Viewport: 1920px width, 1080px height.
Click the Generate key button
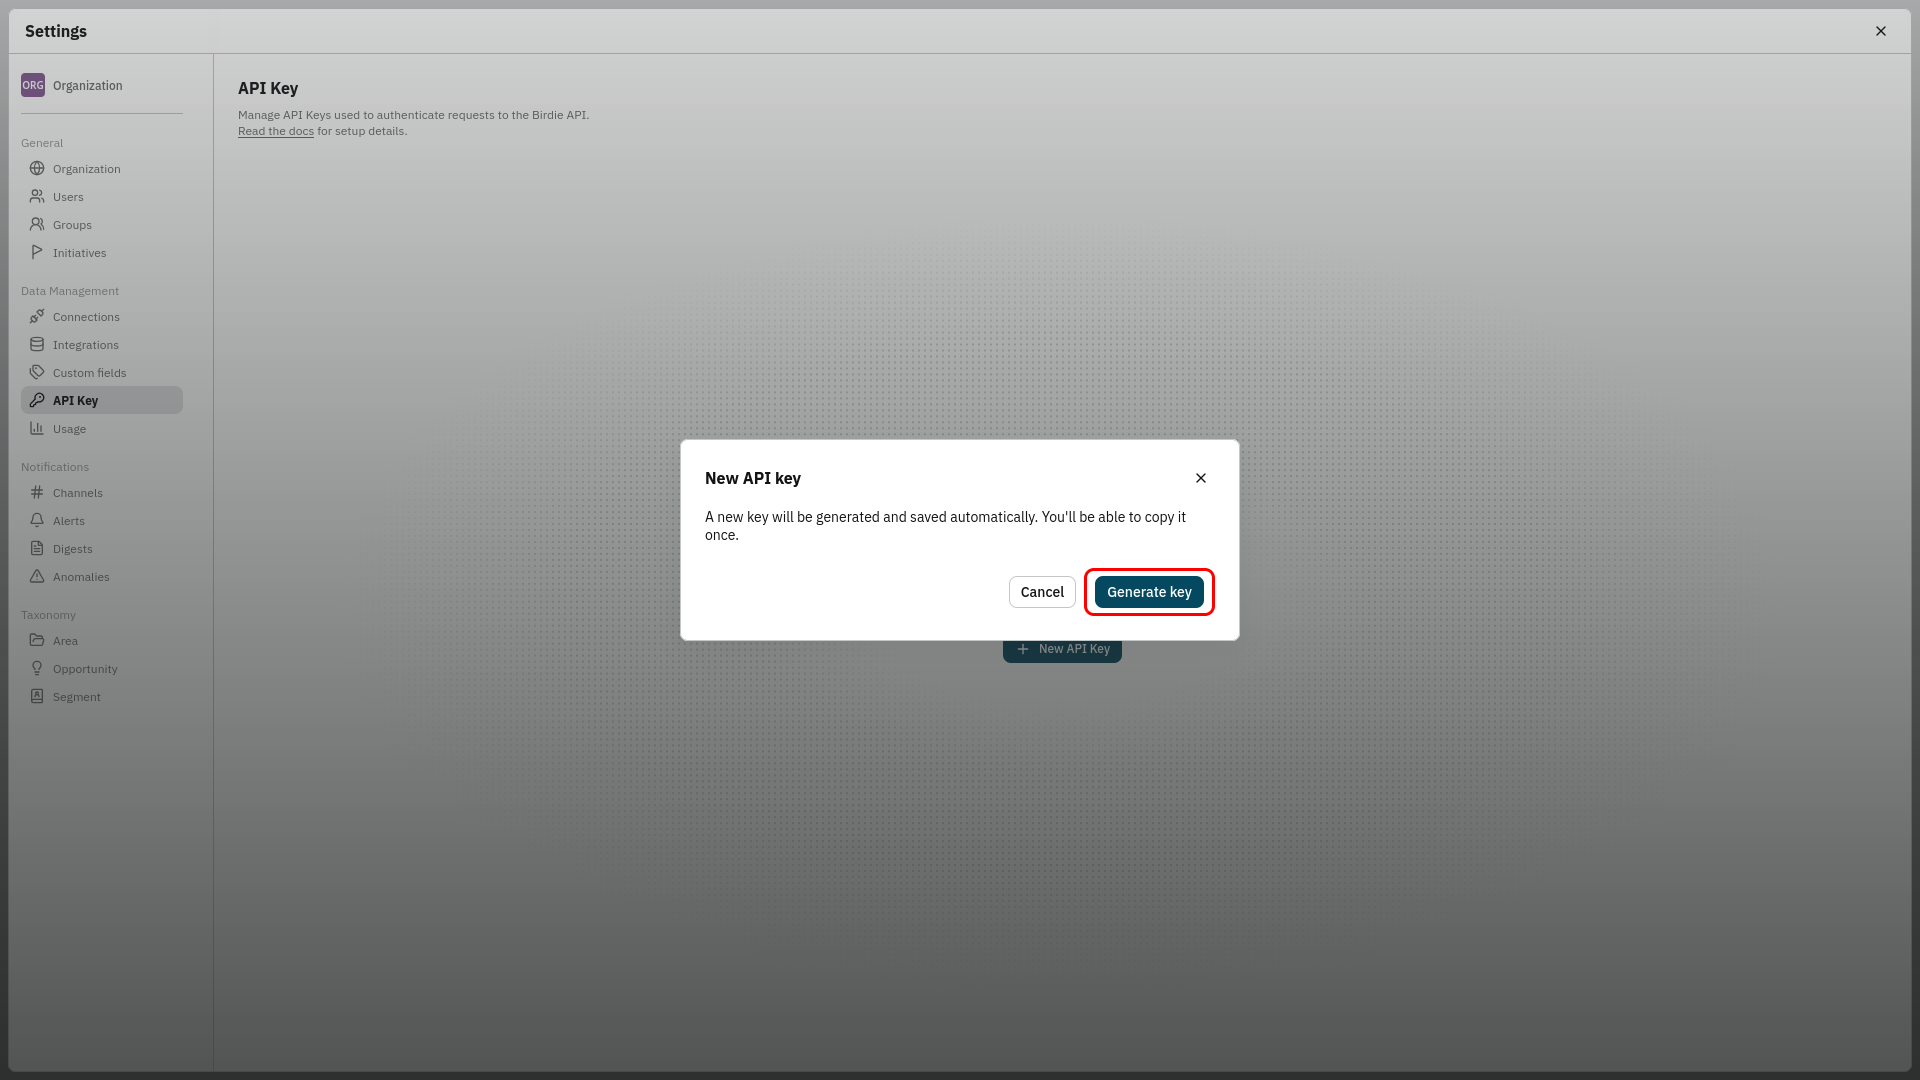click(1149, 592)
